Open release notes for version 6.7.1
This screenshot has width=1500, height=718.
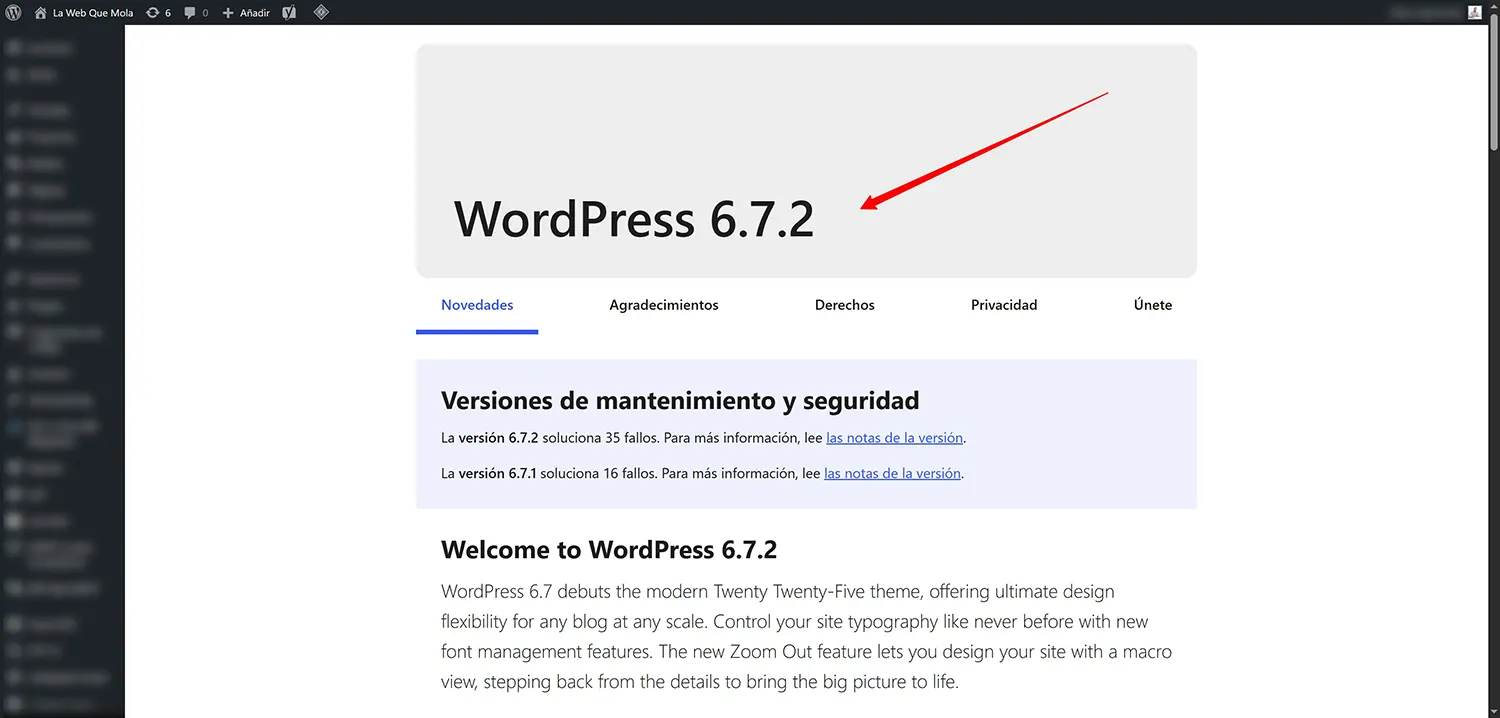point(891,472)
